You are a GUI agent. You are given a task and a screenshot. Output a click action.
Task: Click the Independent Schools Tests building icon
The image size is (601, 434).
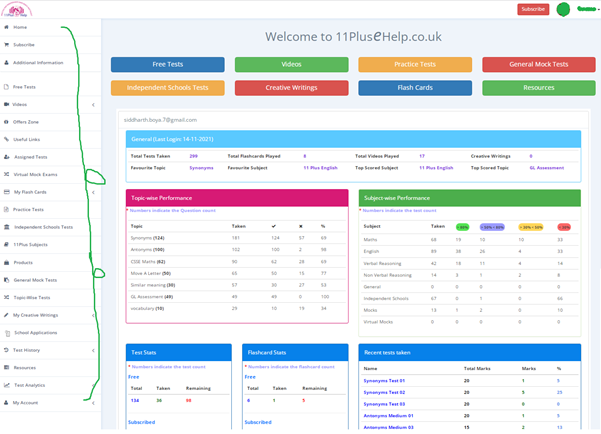click(7, 227)
